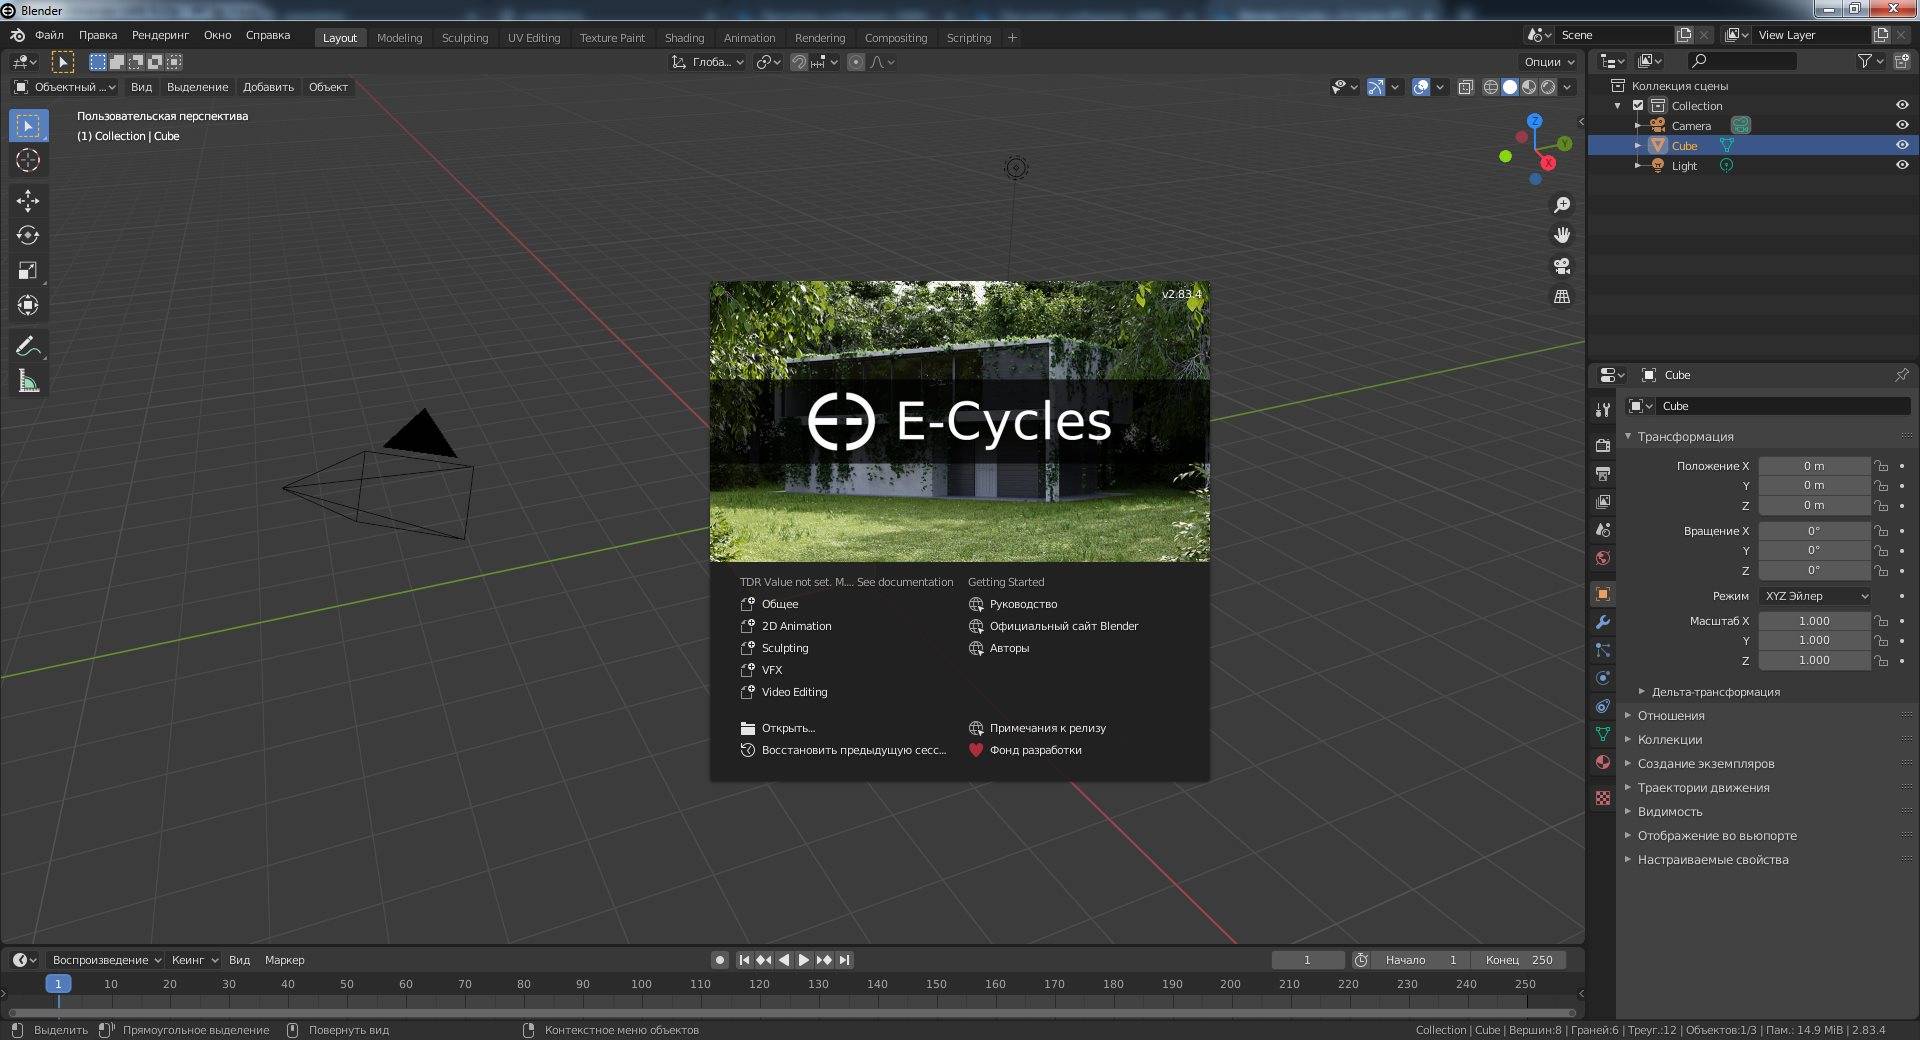
Task: Select the Select Box tool
Action: pos(28,125)
